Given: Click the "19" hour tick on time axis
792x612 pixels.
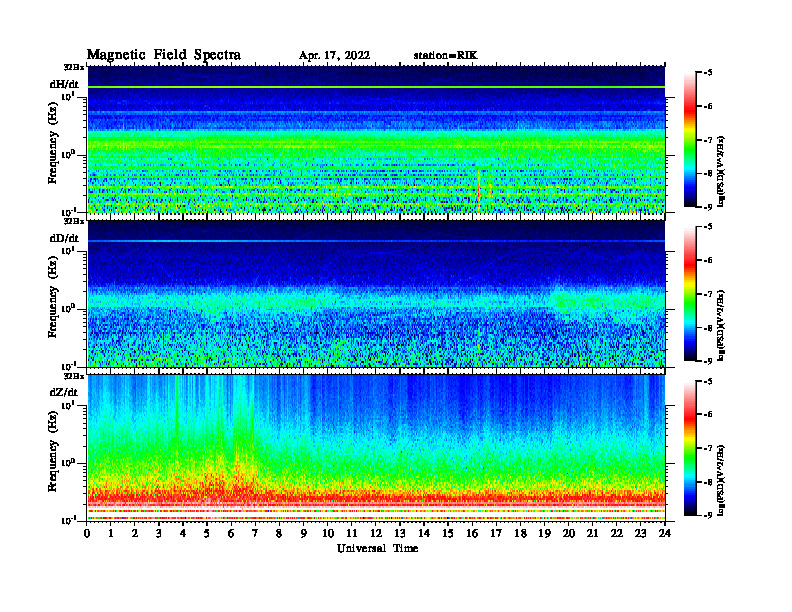Looking at the screenshot, I should [544, 533].
